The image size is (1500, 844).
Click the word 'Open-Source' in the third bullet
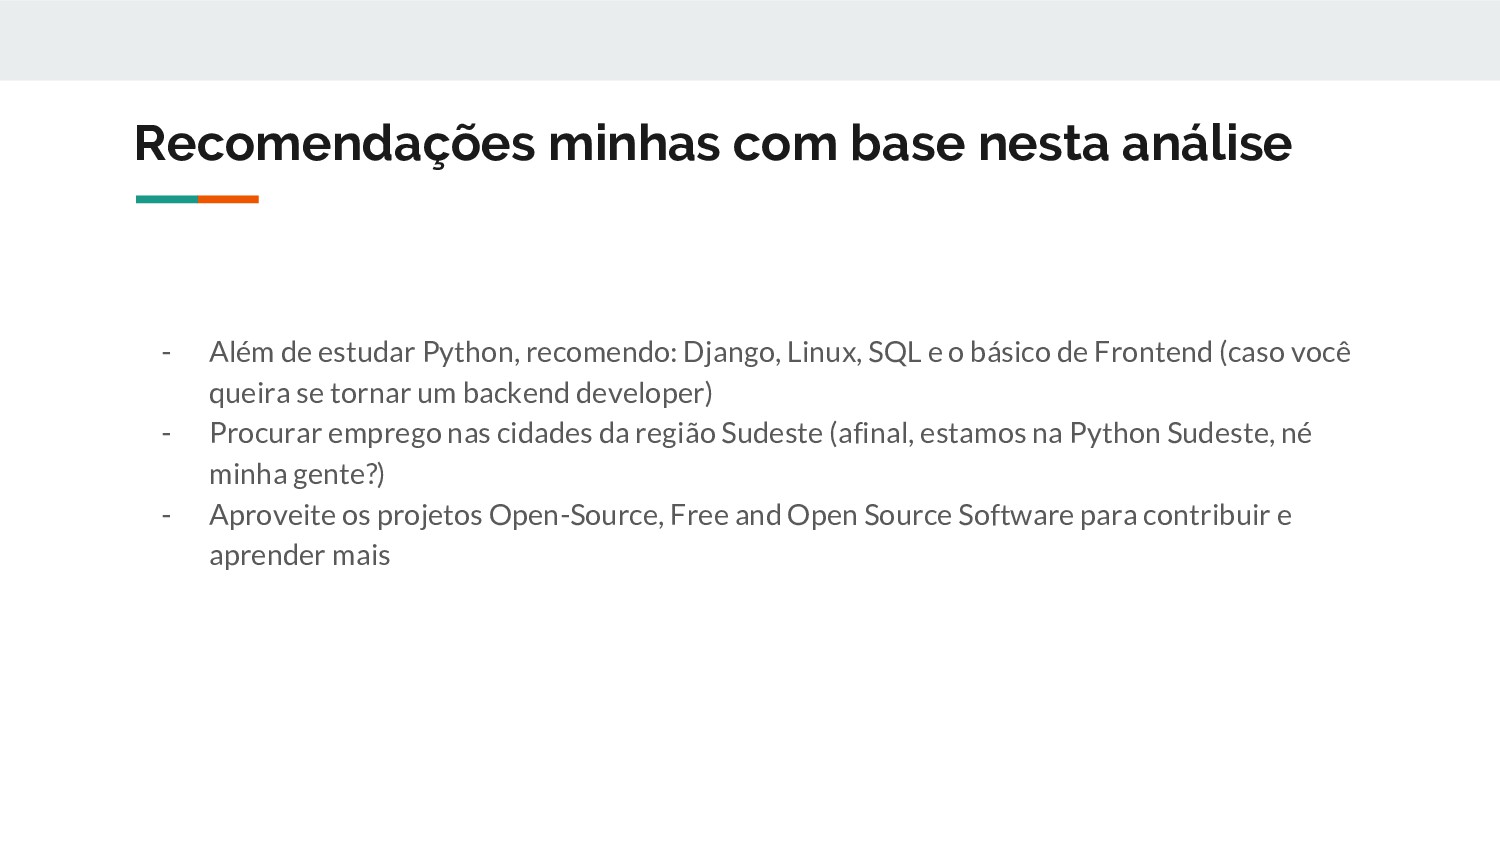click(x=575, y=515)
